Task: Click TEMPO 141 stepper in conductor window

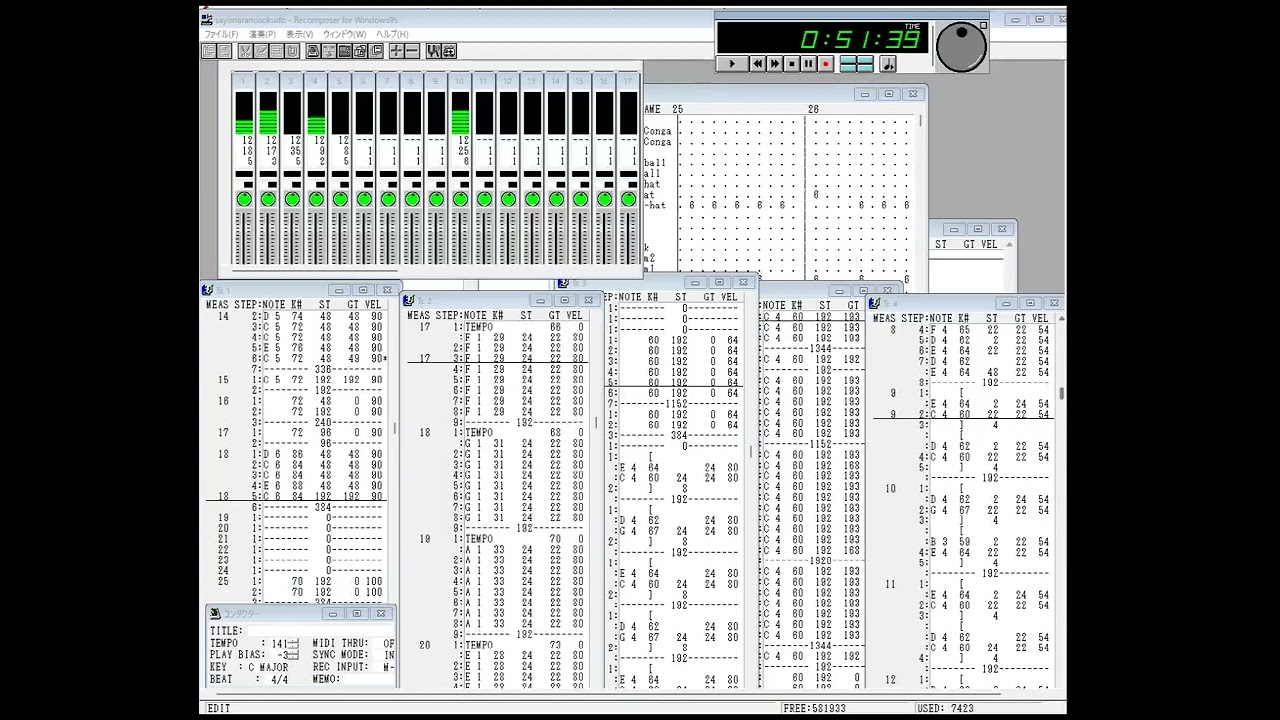Action: [293, 643]
